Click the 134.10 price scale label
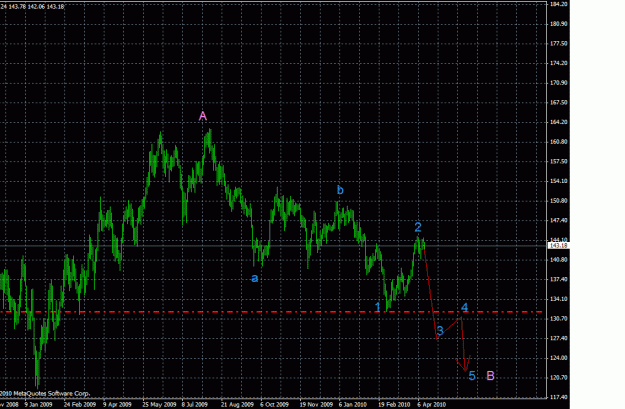Viewport: 625px width, 409px height. (558, 299)
